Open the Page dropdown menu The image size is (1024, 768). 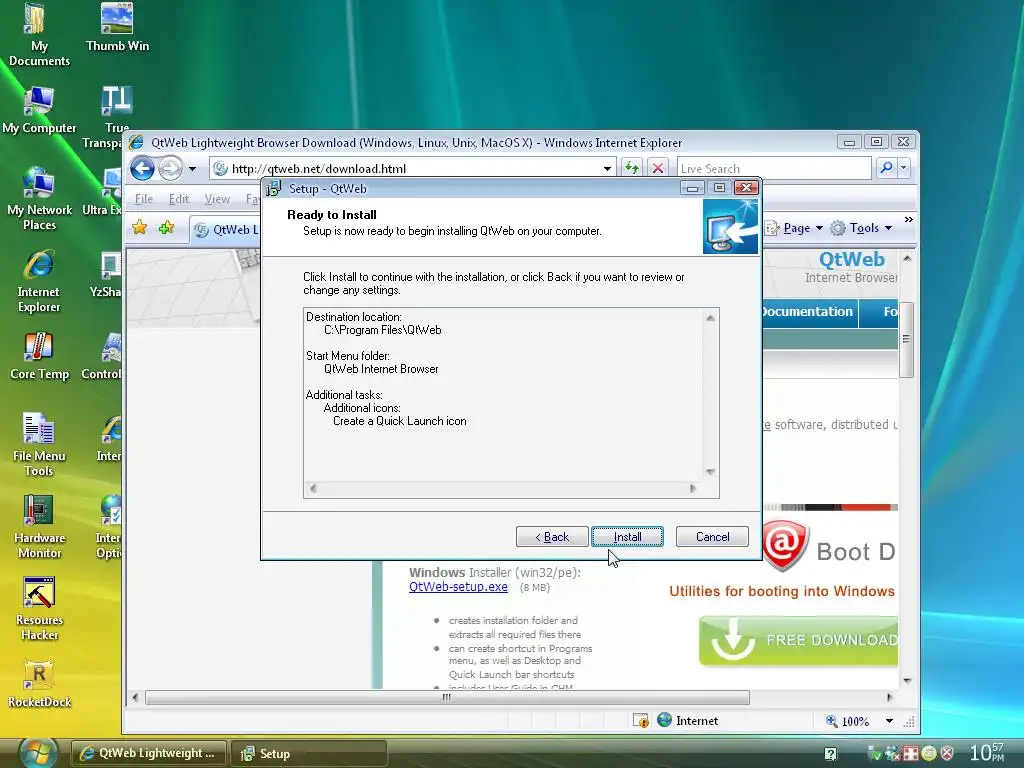pos(794,228)
